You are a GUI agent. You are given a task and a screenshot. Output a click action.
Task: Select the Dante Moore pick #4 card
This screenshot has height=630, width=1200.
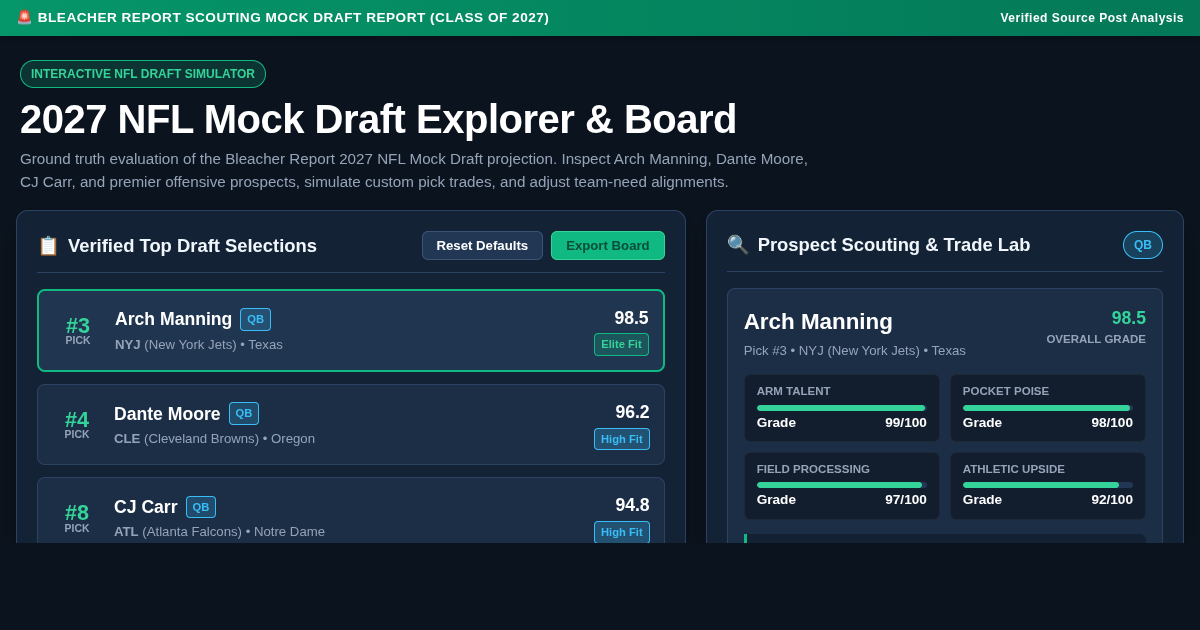351,425
